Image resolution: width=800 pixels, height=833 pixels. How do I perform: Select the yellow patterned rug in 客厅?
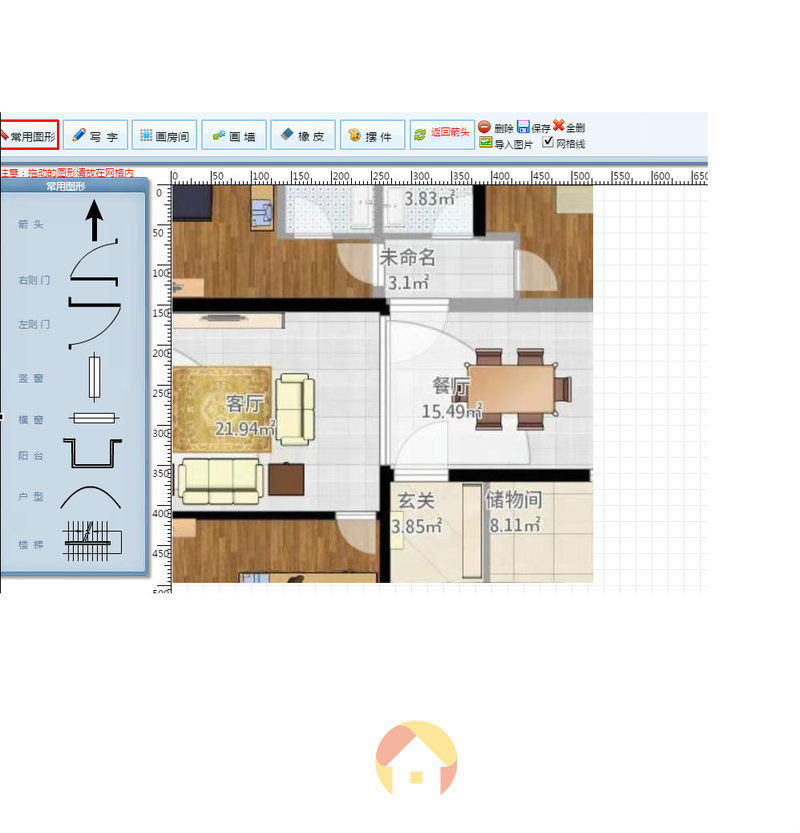coord(222,409)
